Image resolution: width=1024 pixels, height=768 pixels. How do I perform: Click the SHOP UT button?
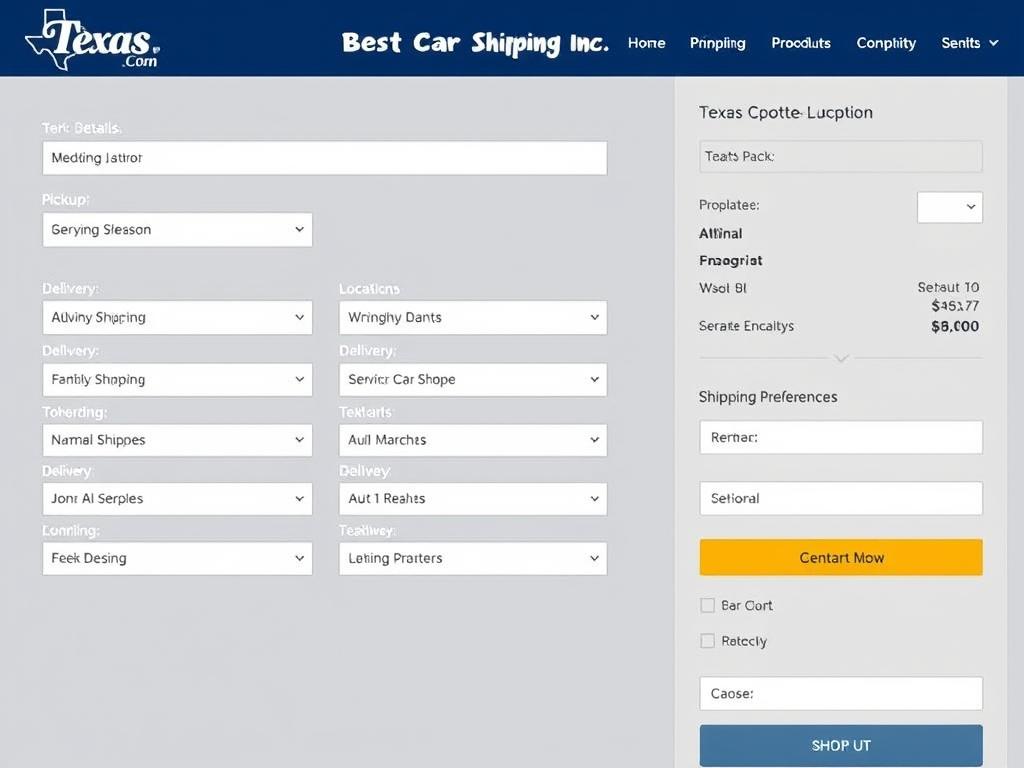pyautogui.click(x=840, y=745)
